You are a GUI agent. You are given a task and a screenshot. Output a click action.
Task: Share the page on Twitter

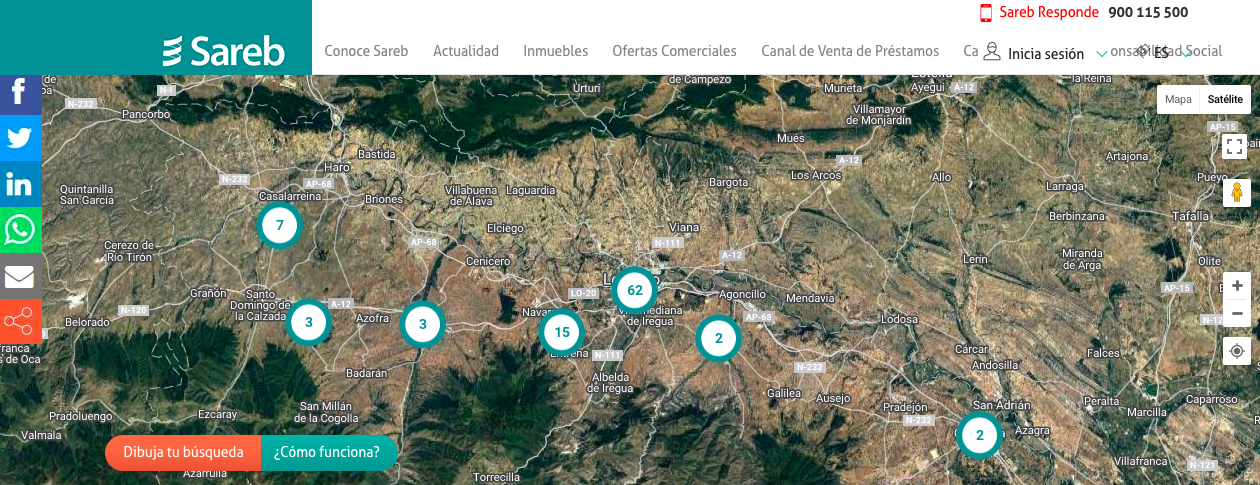click(20, 138)
